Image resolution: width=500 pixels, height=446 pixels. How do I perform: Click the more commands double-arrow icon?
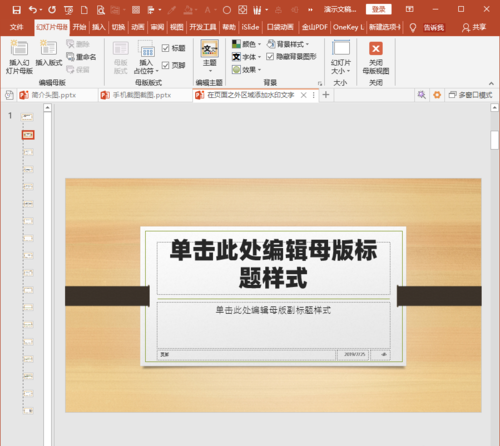click(310, 10)
